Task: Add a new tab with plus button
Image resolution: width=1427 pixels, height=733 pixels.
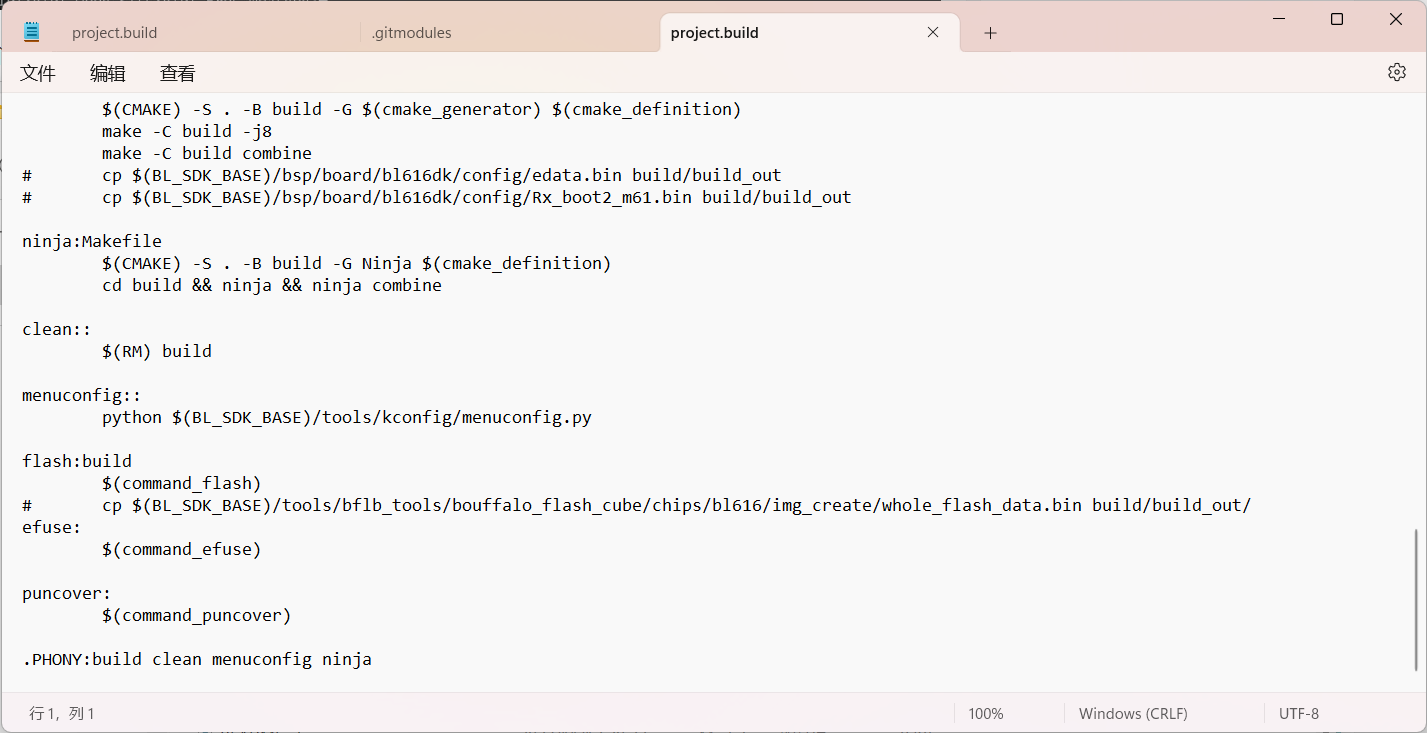Action: click(990, 33)
